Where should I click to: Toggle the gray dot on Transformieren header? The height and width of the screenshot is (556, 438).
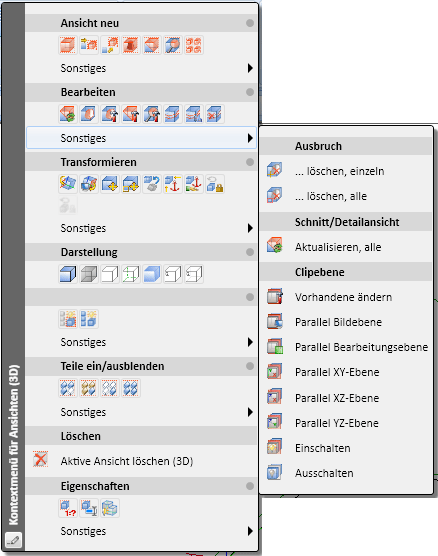[250, 162]
